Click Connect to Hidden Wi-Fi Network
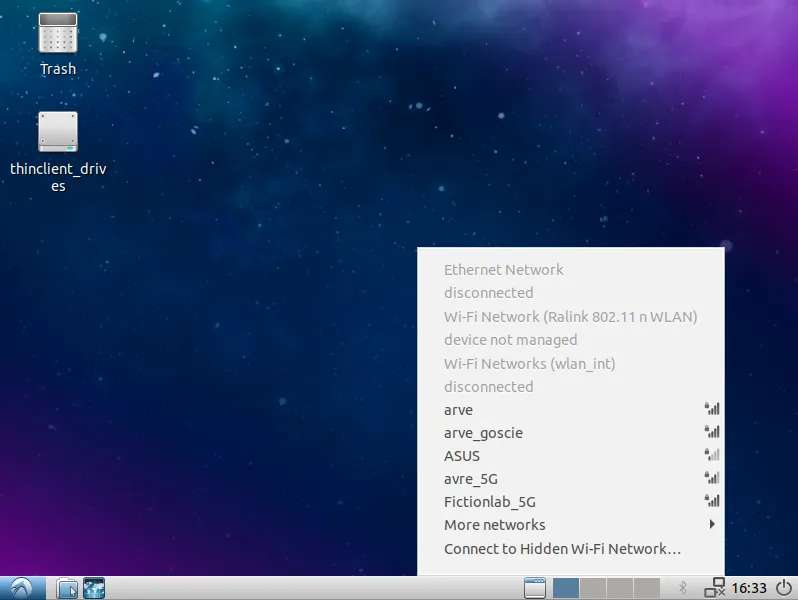This screenshot has width=798, height=600. pyautogui.click(x=562, y=549)
